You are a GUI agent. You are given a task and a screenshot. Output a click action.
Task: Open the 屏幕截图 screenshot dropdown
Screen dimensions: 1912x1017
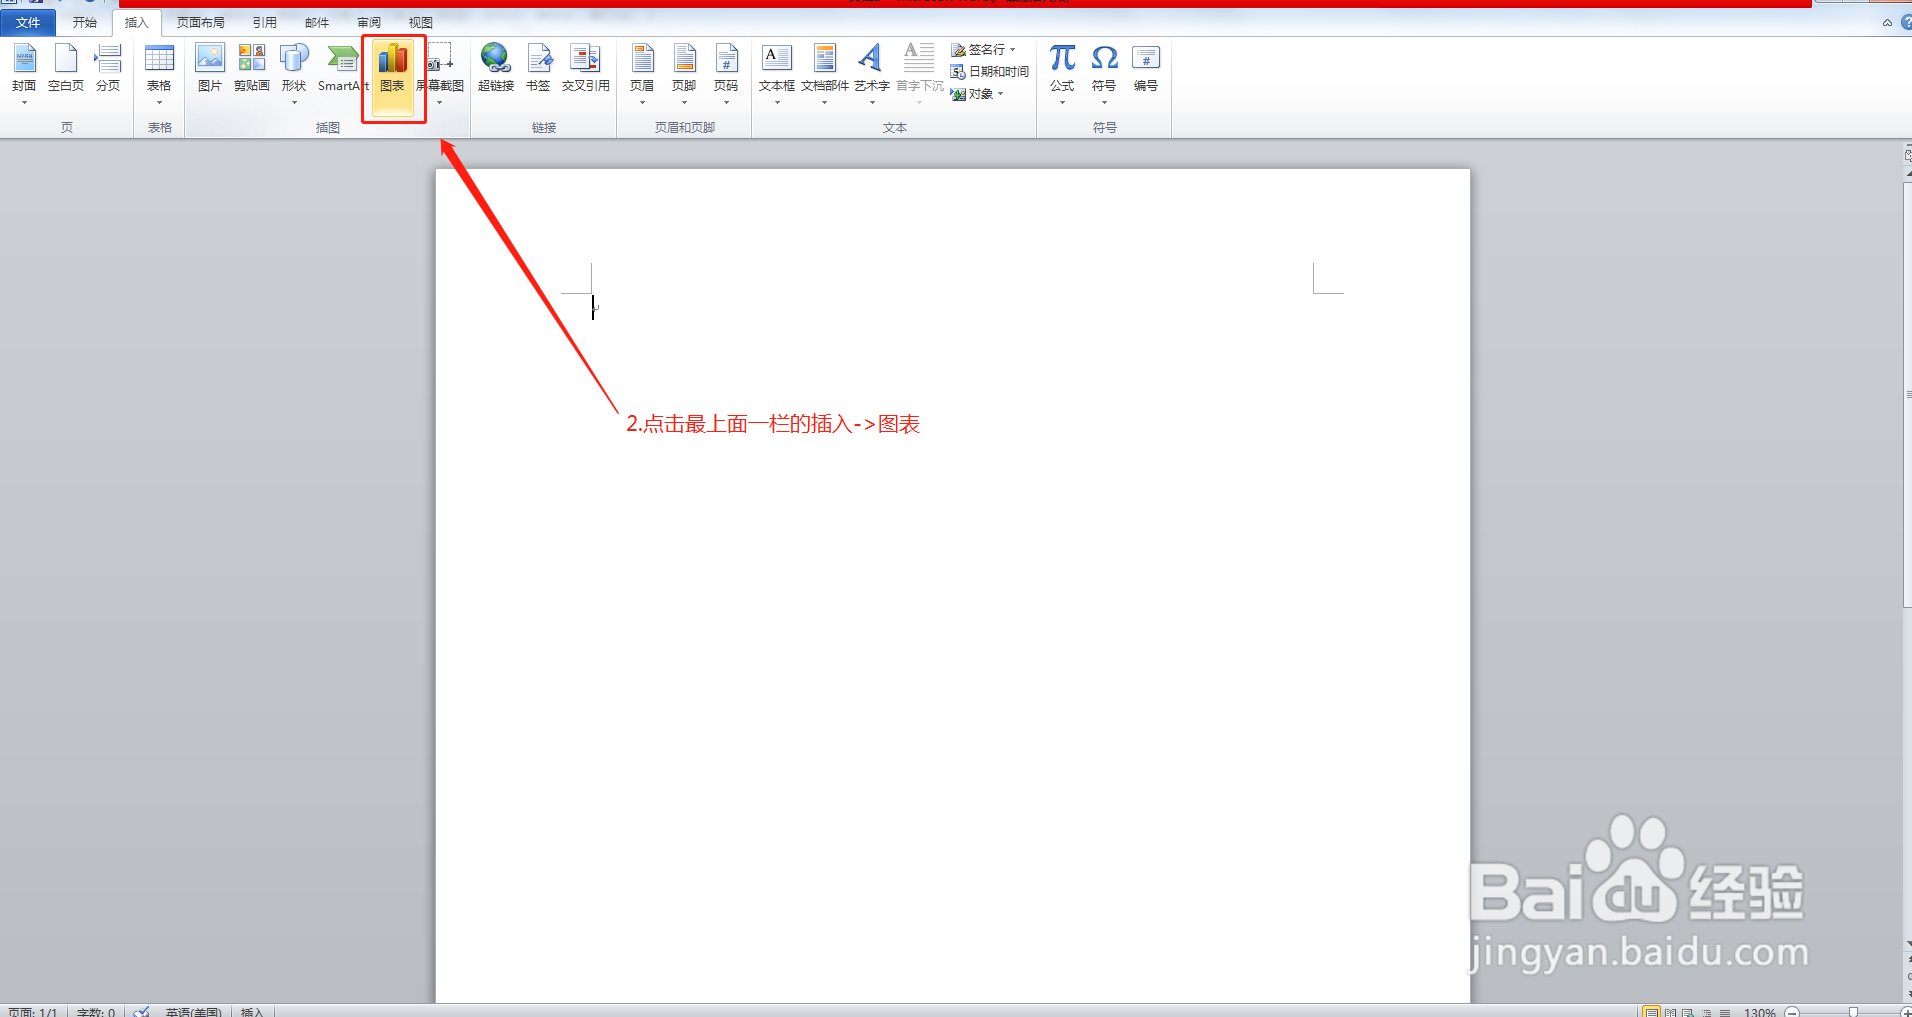click(x=439, y=102)
